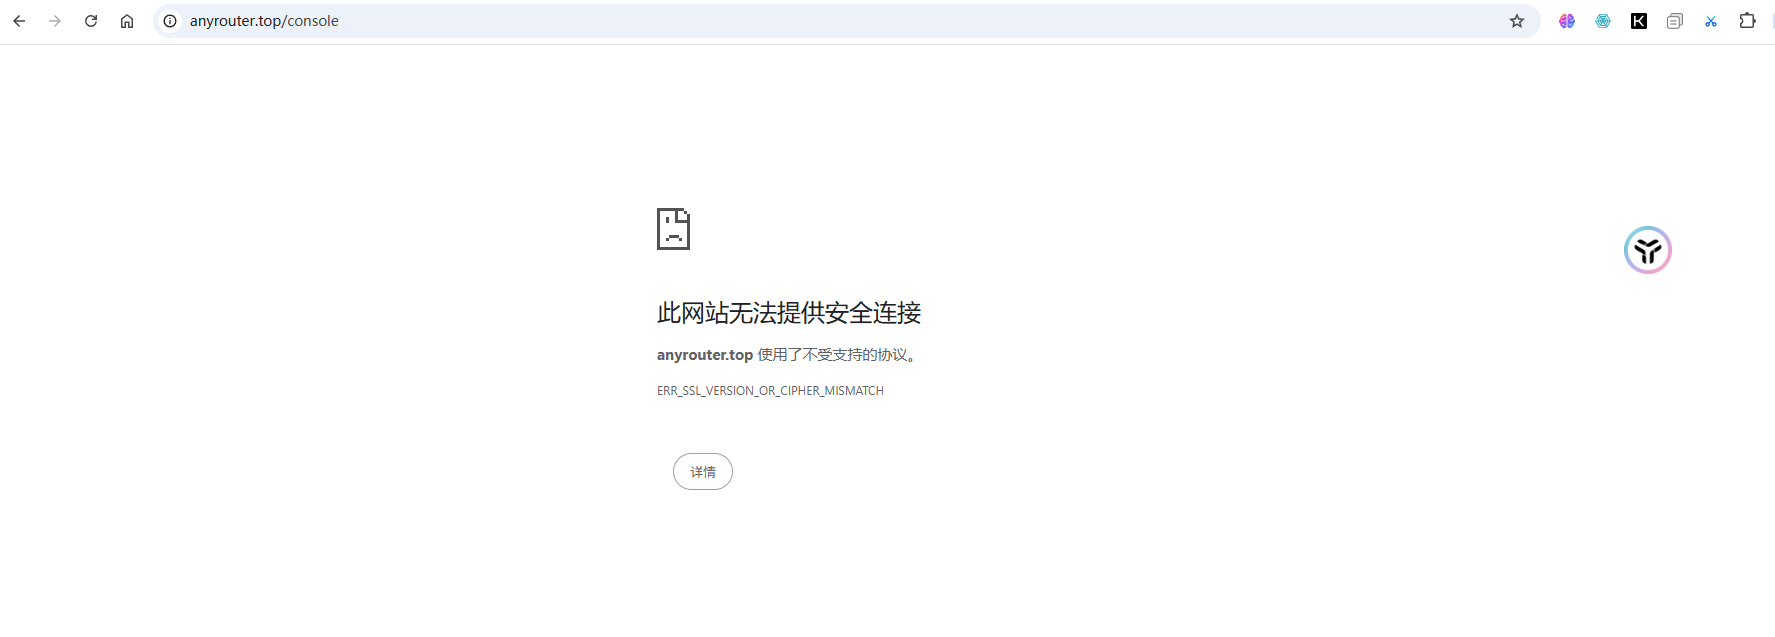Open the blue scissors extension
Image resolution: width=1775 pixels, height=637 pixels.
[x=1711, y=21]
